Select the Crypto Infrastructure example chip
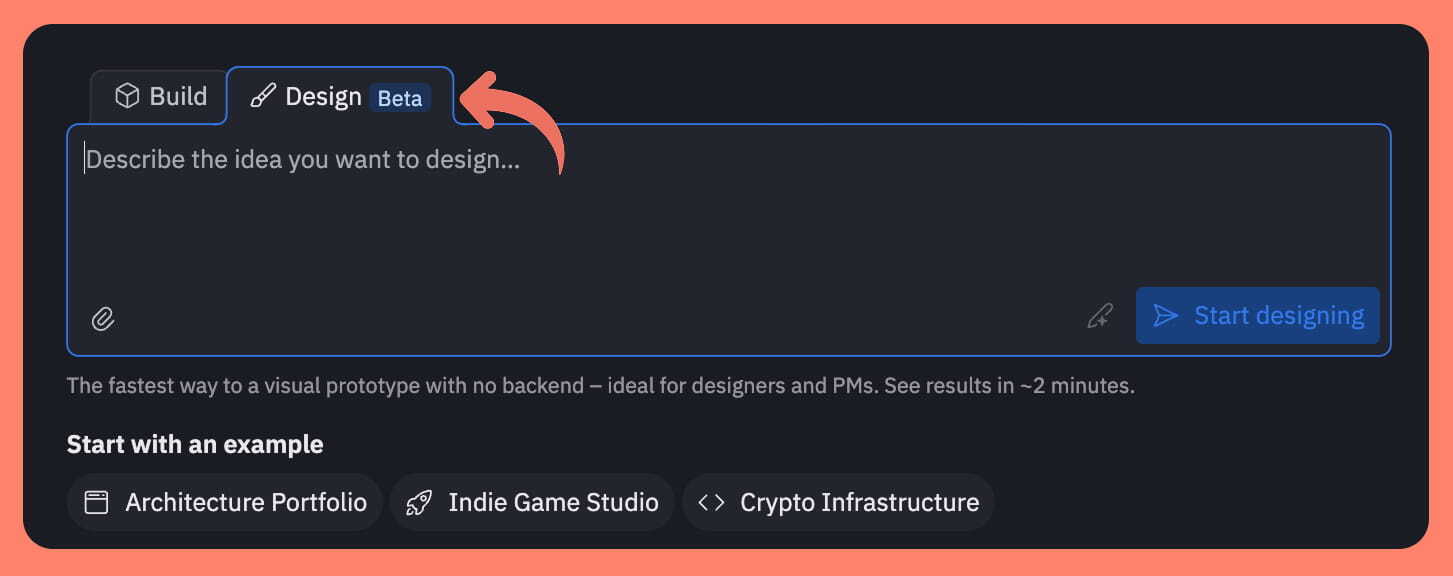The image size is (1453, 576). pyautogui.click(x=838, y=502)
